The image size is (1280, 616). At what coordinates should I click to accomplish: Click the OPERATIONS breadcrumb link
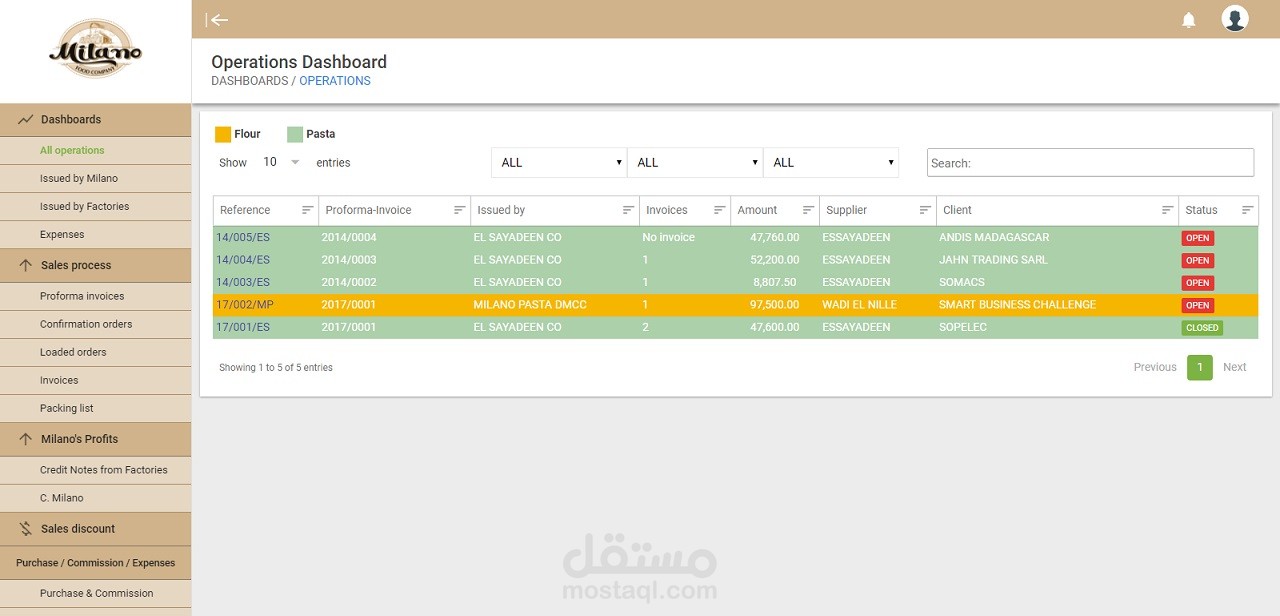(x=335, y=81)
